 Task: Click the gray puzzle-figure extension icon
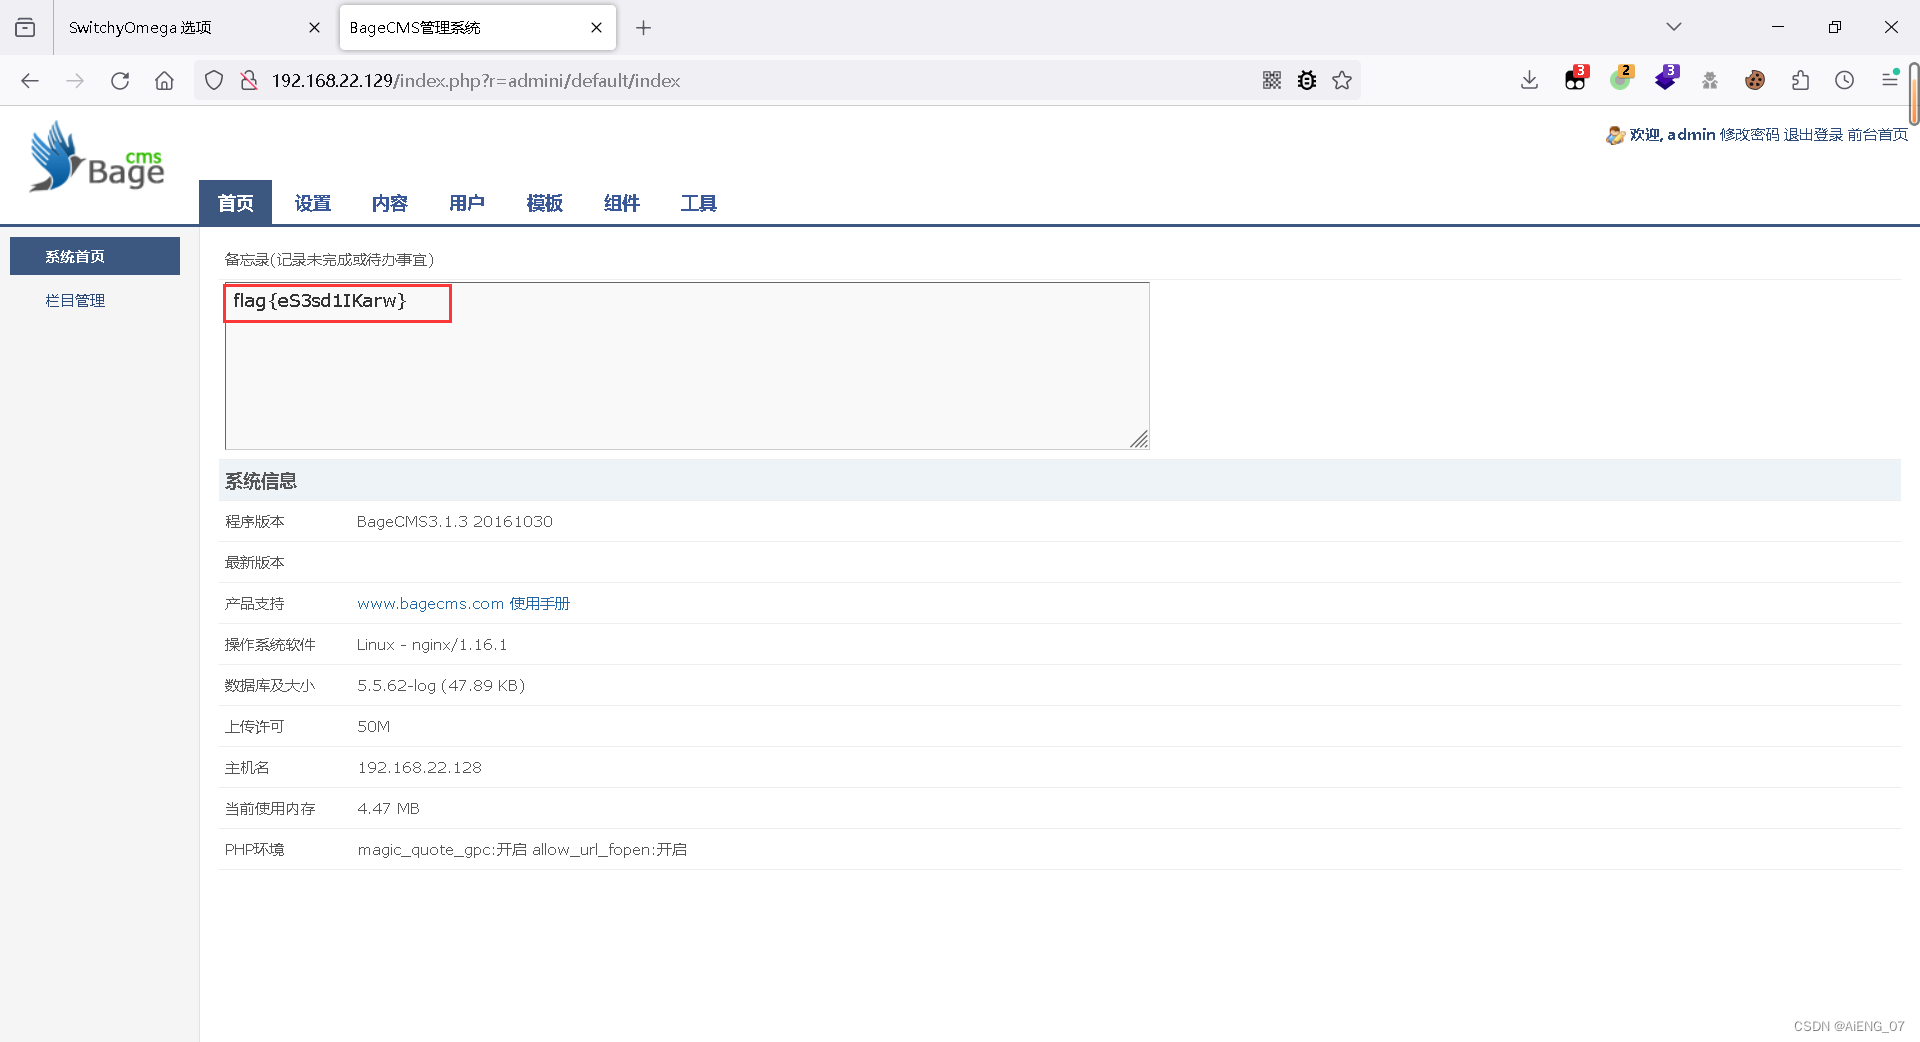[x=1710, y=80]
